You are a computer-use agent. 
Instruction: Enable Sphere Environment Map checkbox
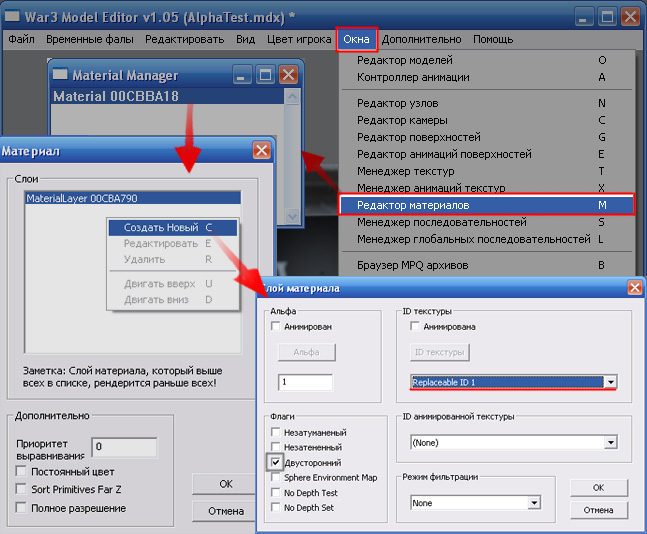coord(275,477)
